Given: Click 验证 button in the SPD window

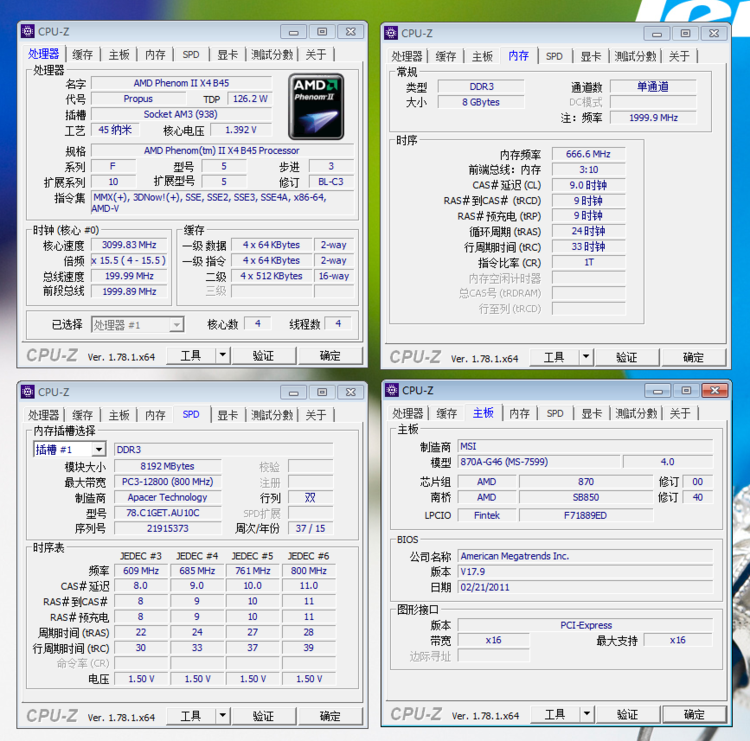Looking at the screenshot, I should click(x=263, y=716).
